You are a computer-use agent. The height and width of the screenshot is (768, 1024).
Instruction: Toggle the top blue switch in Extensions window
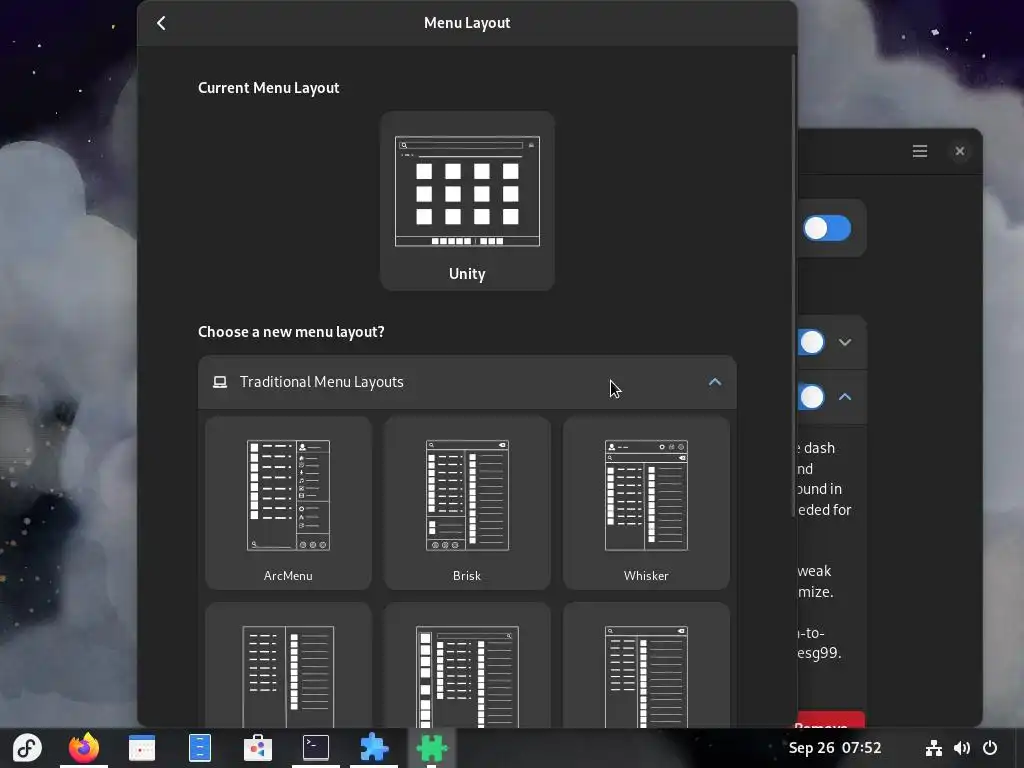(x=827, y=229)
